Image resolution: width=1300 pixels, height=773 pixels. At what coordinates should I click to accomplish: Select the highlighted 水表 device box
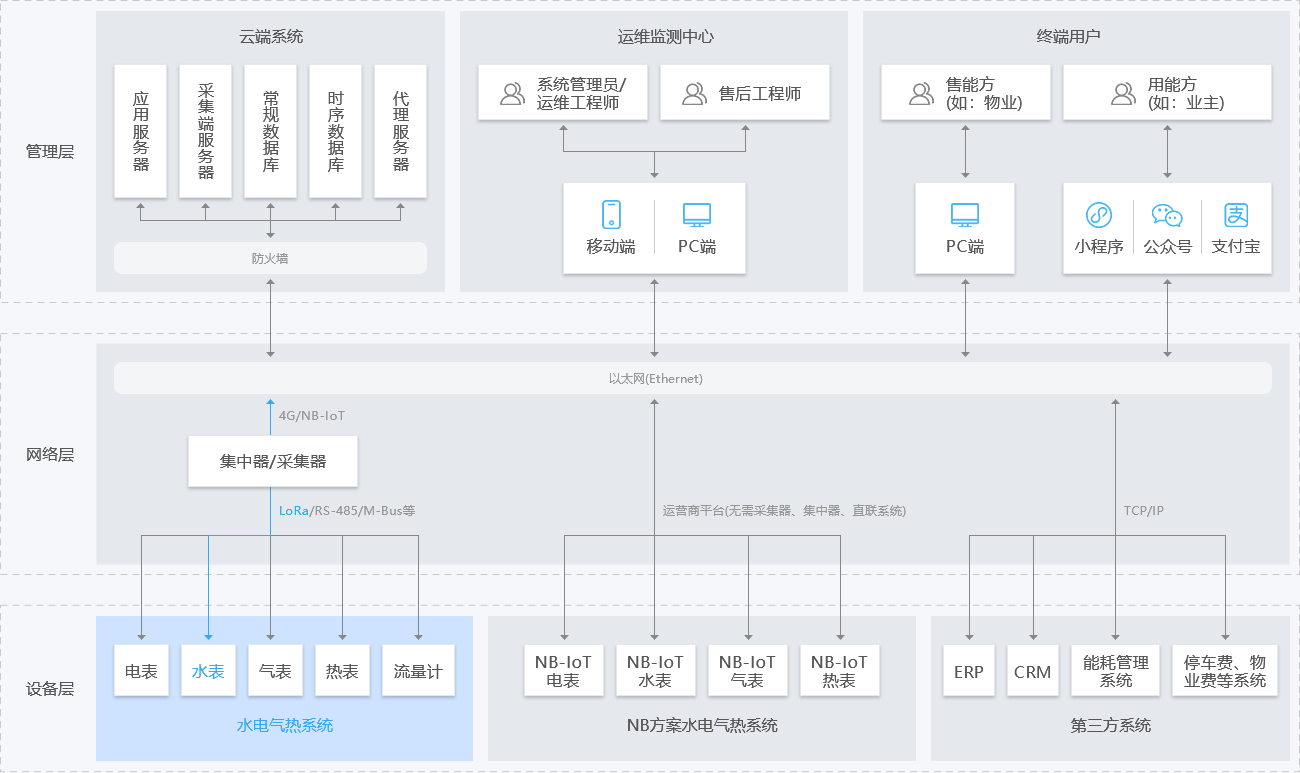point(208,671)
